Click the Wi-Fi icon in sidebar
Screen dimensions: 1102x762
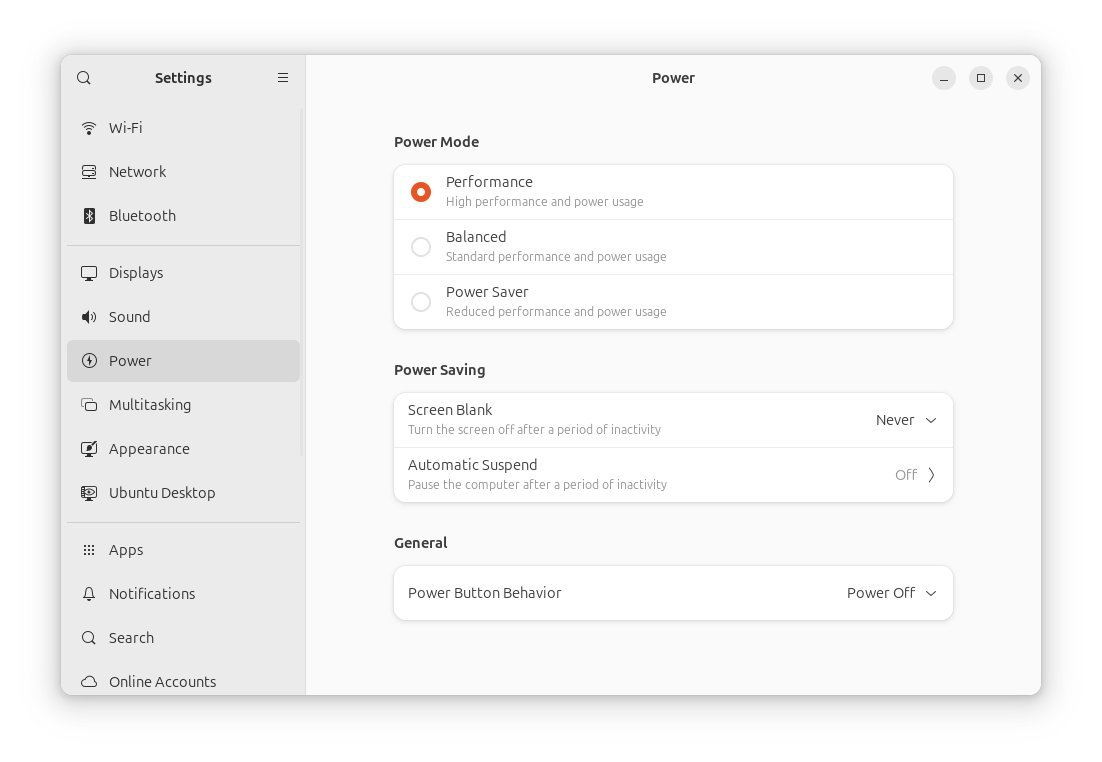89,128
